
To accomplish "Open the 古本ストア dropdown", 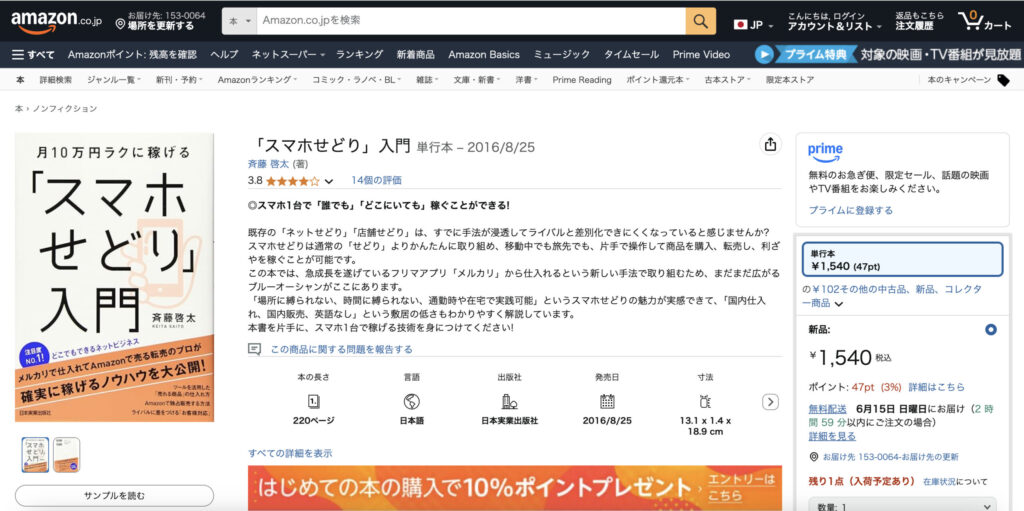I will 728,80.
